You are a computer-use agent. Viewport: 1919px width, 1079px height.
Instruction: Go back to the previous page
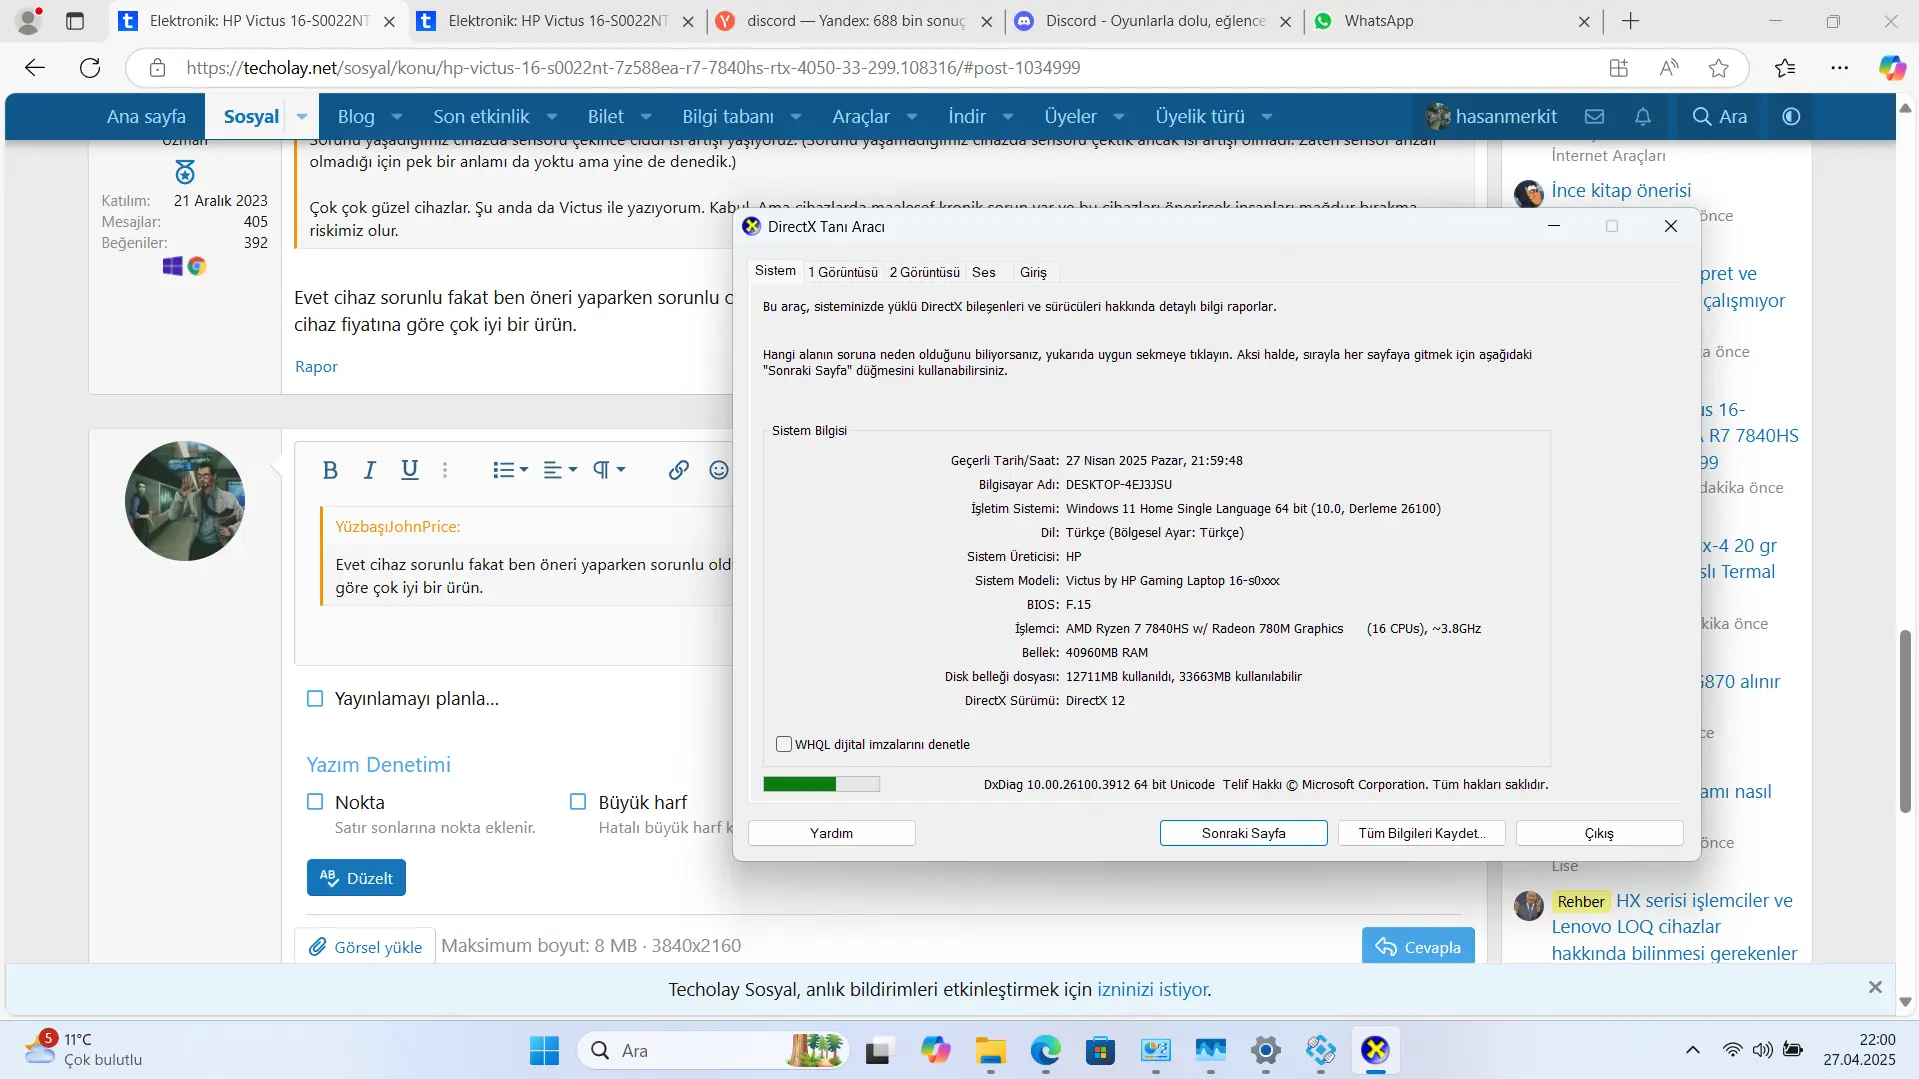pos(35,68)
